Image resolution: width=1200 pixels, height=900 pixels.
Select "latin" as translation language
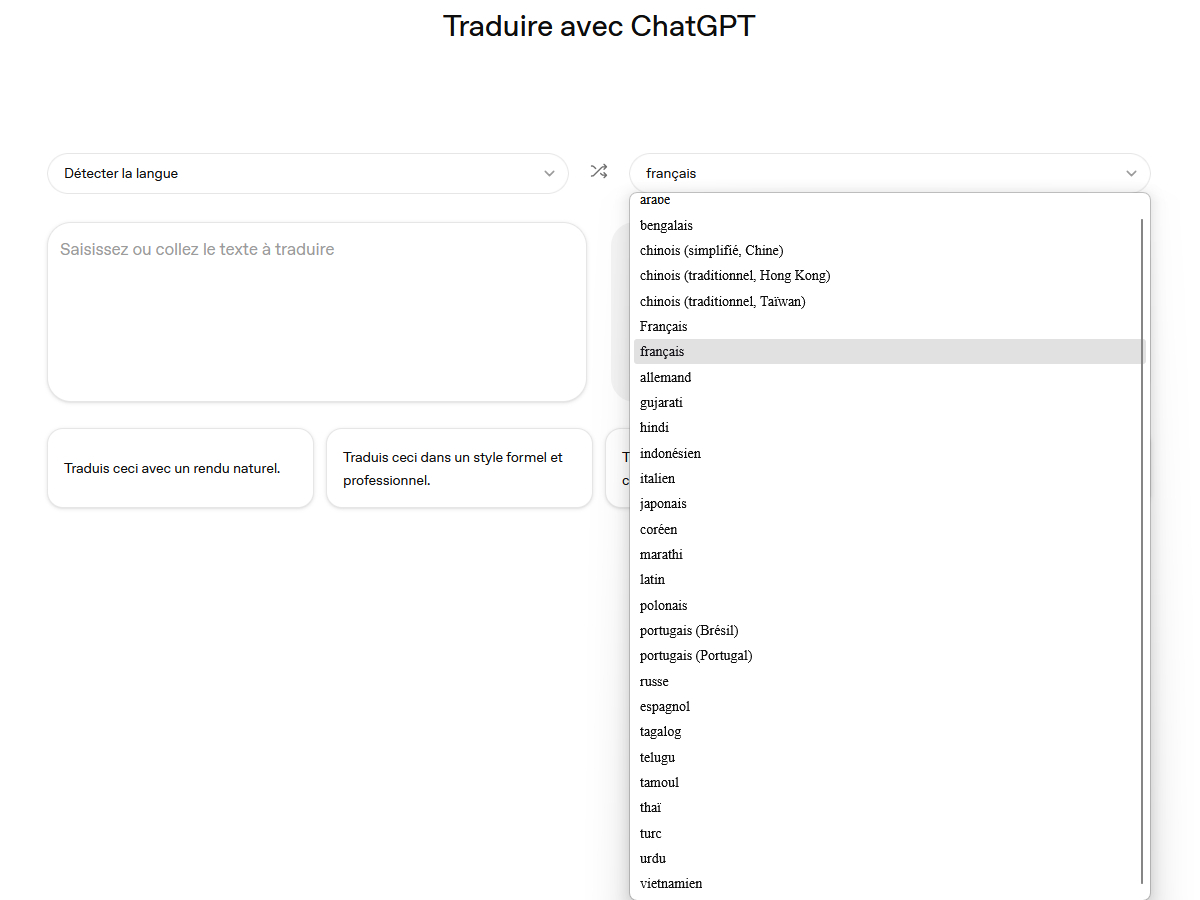(652, 579)
